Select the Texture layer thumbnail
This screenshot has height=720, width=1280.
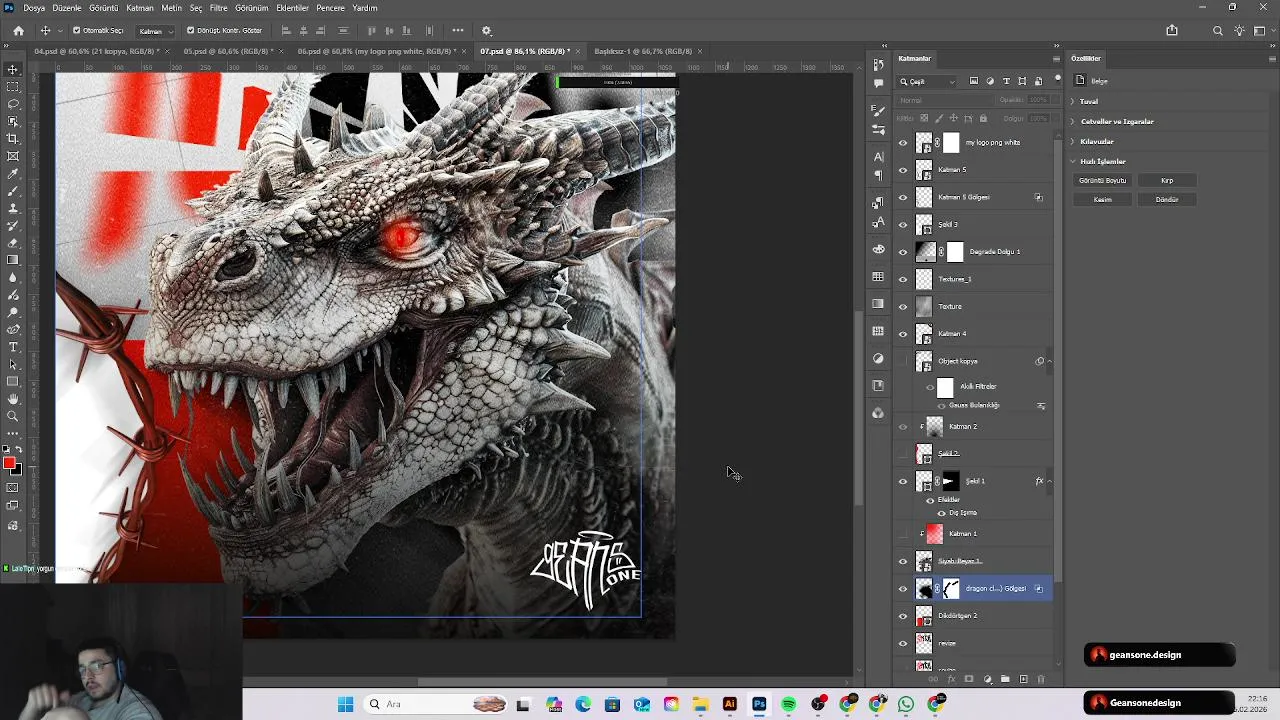pos(924,307)
